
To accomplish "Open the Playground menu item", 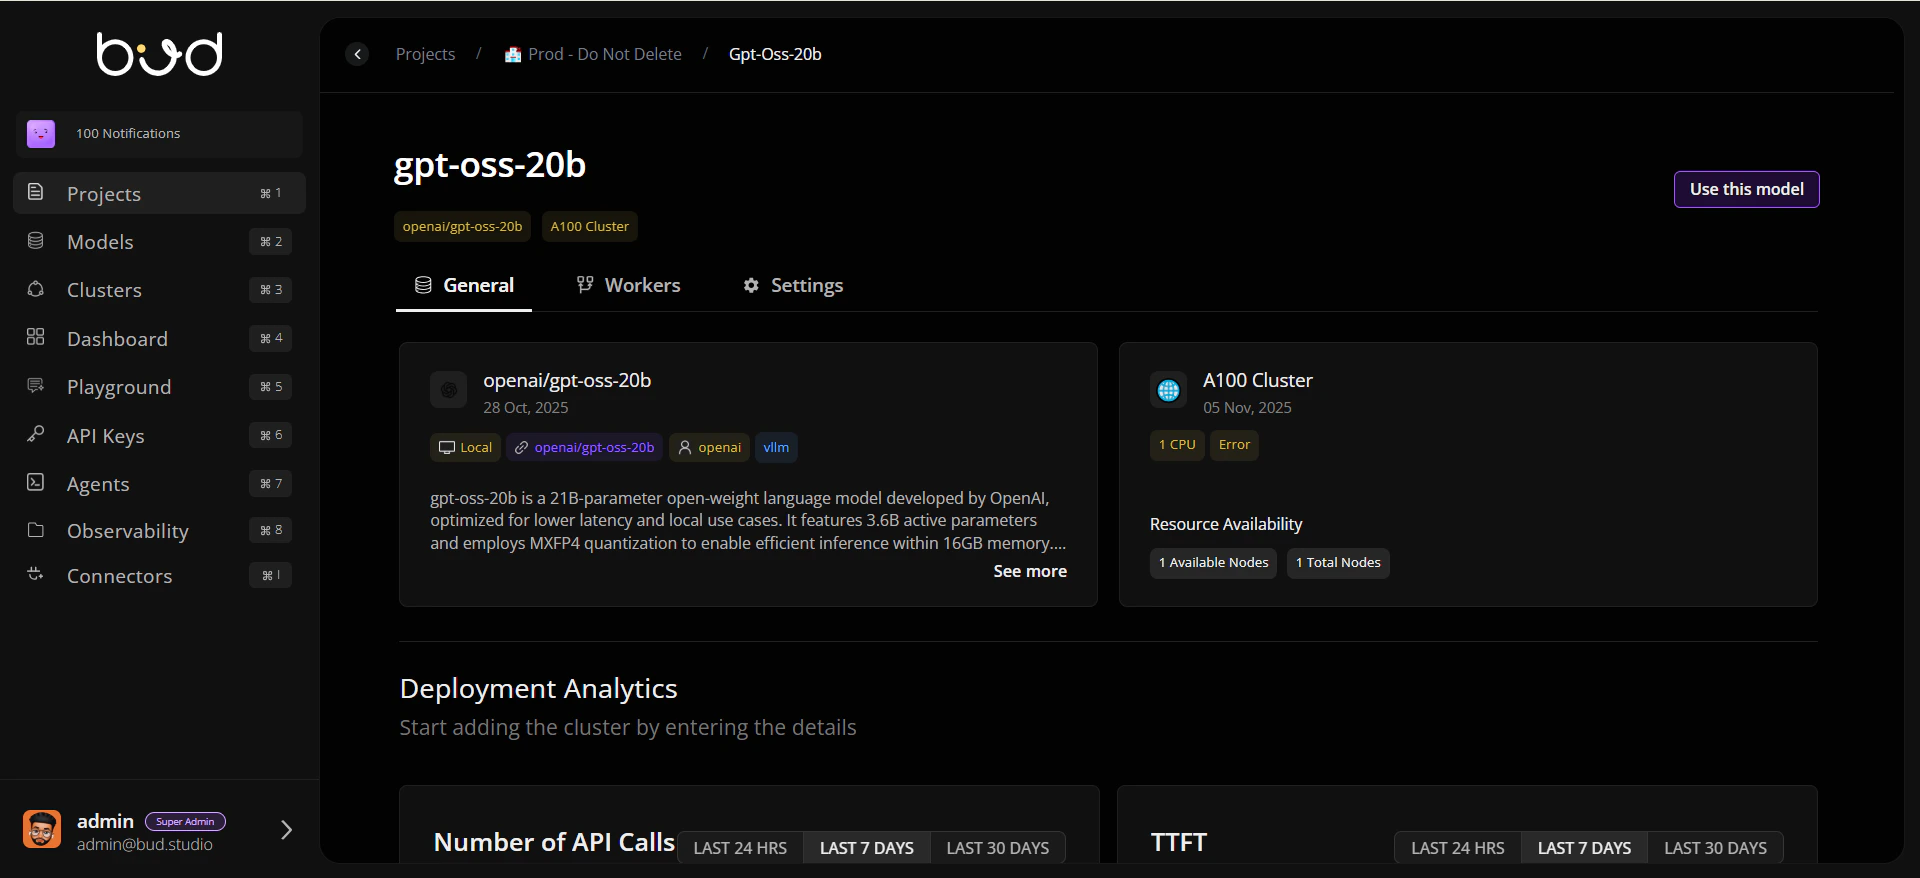I will point(159,386).
